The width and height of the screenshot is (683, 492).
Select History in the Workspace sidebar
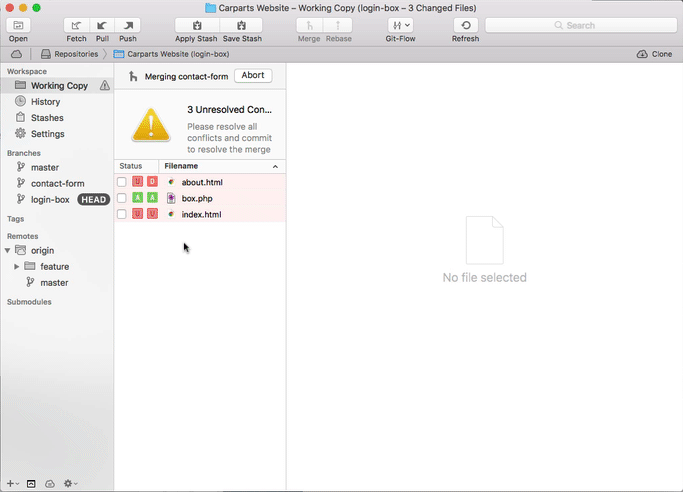click(x=45, y=102)
